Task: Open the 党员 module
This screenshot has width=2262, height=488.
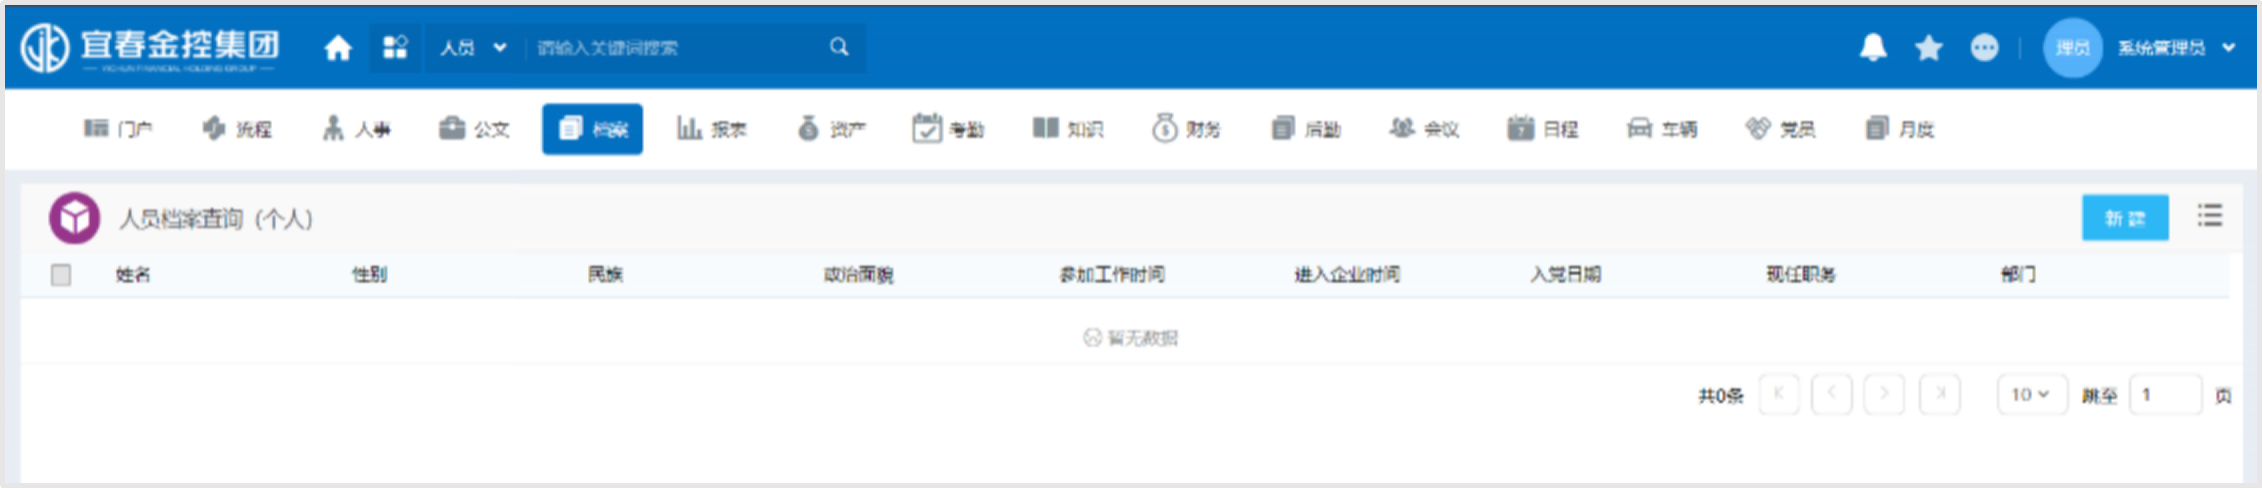Action: coord(1780,129)
